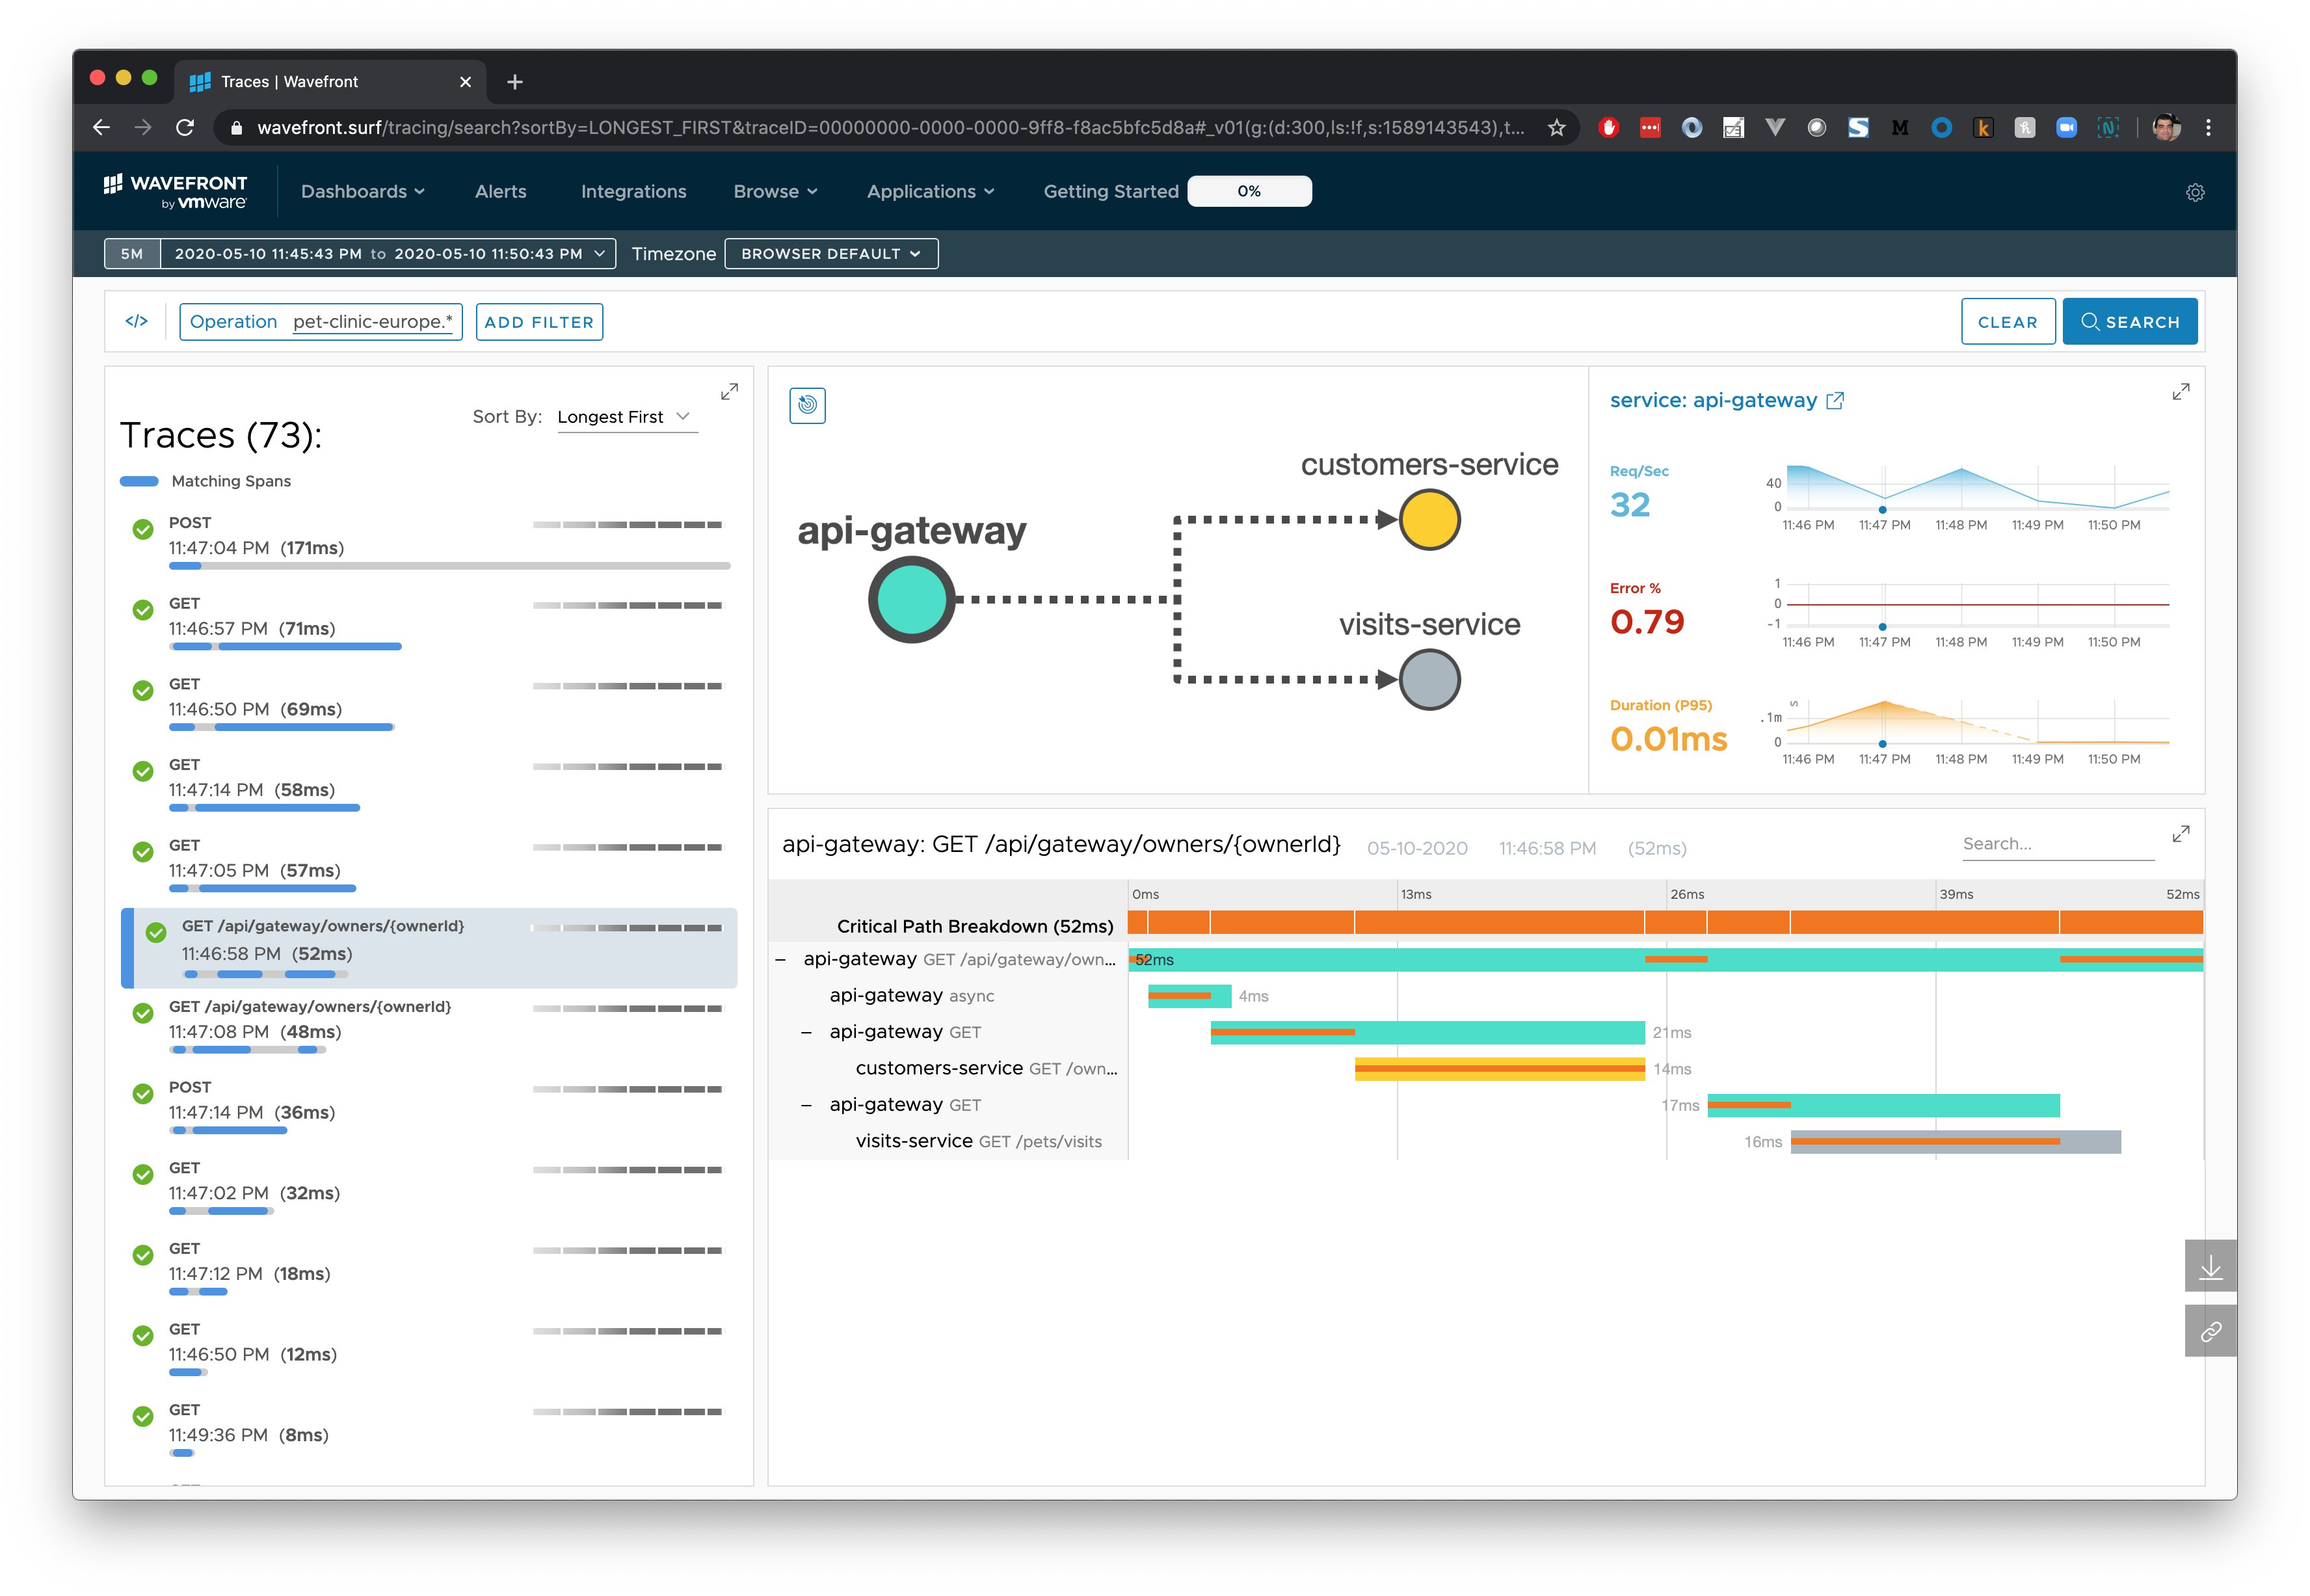
Task: Open the settings gear in the navigation bar
Action: tap(2195, 192)
